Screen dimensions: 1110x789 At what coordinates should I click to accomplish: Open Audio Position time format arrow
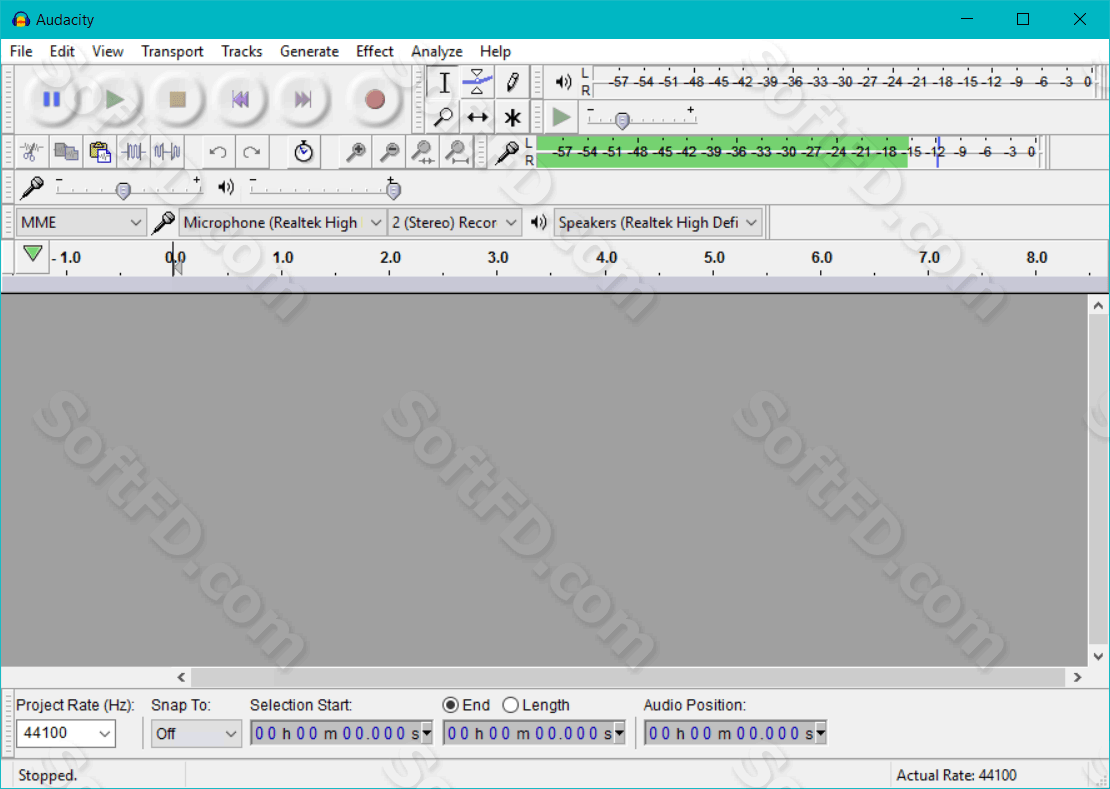(x=820, y=734)
